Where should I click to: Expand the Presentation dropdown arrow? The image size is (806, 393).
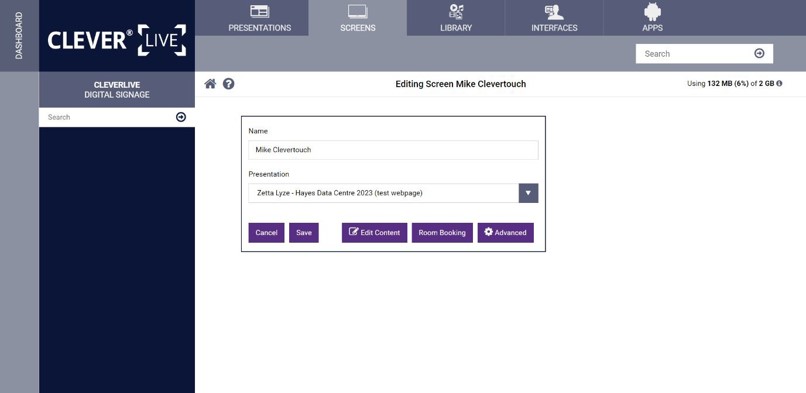tap(528, 193)
